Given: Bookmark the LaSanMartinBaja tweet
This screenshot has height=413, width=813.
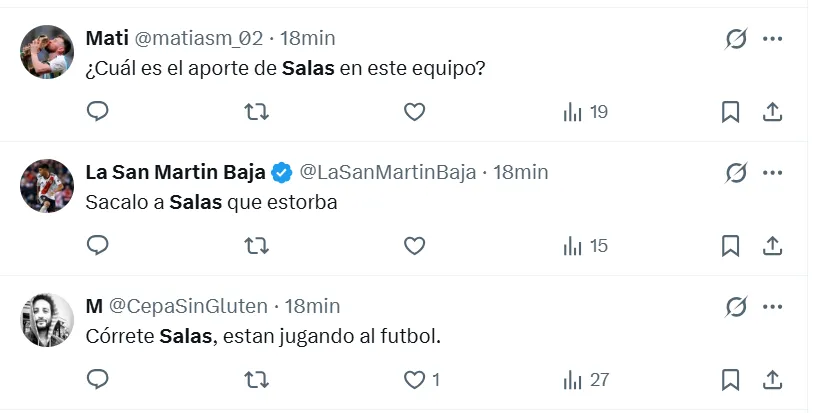Looking at the screenshot, I should pos(730,245).
